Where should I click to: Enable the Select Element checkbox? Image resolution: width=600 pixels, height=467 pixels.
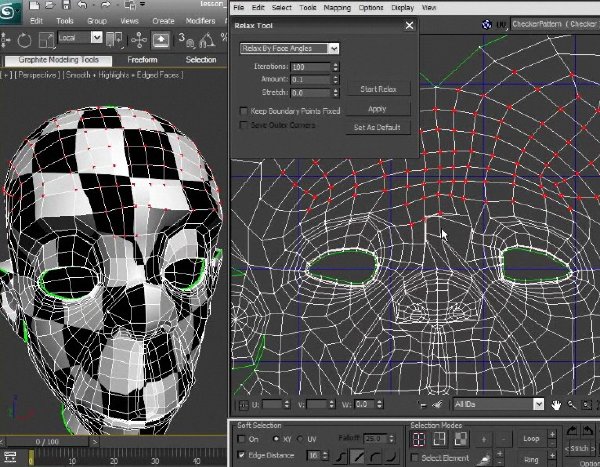click(x=414, y=458)
